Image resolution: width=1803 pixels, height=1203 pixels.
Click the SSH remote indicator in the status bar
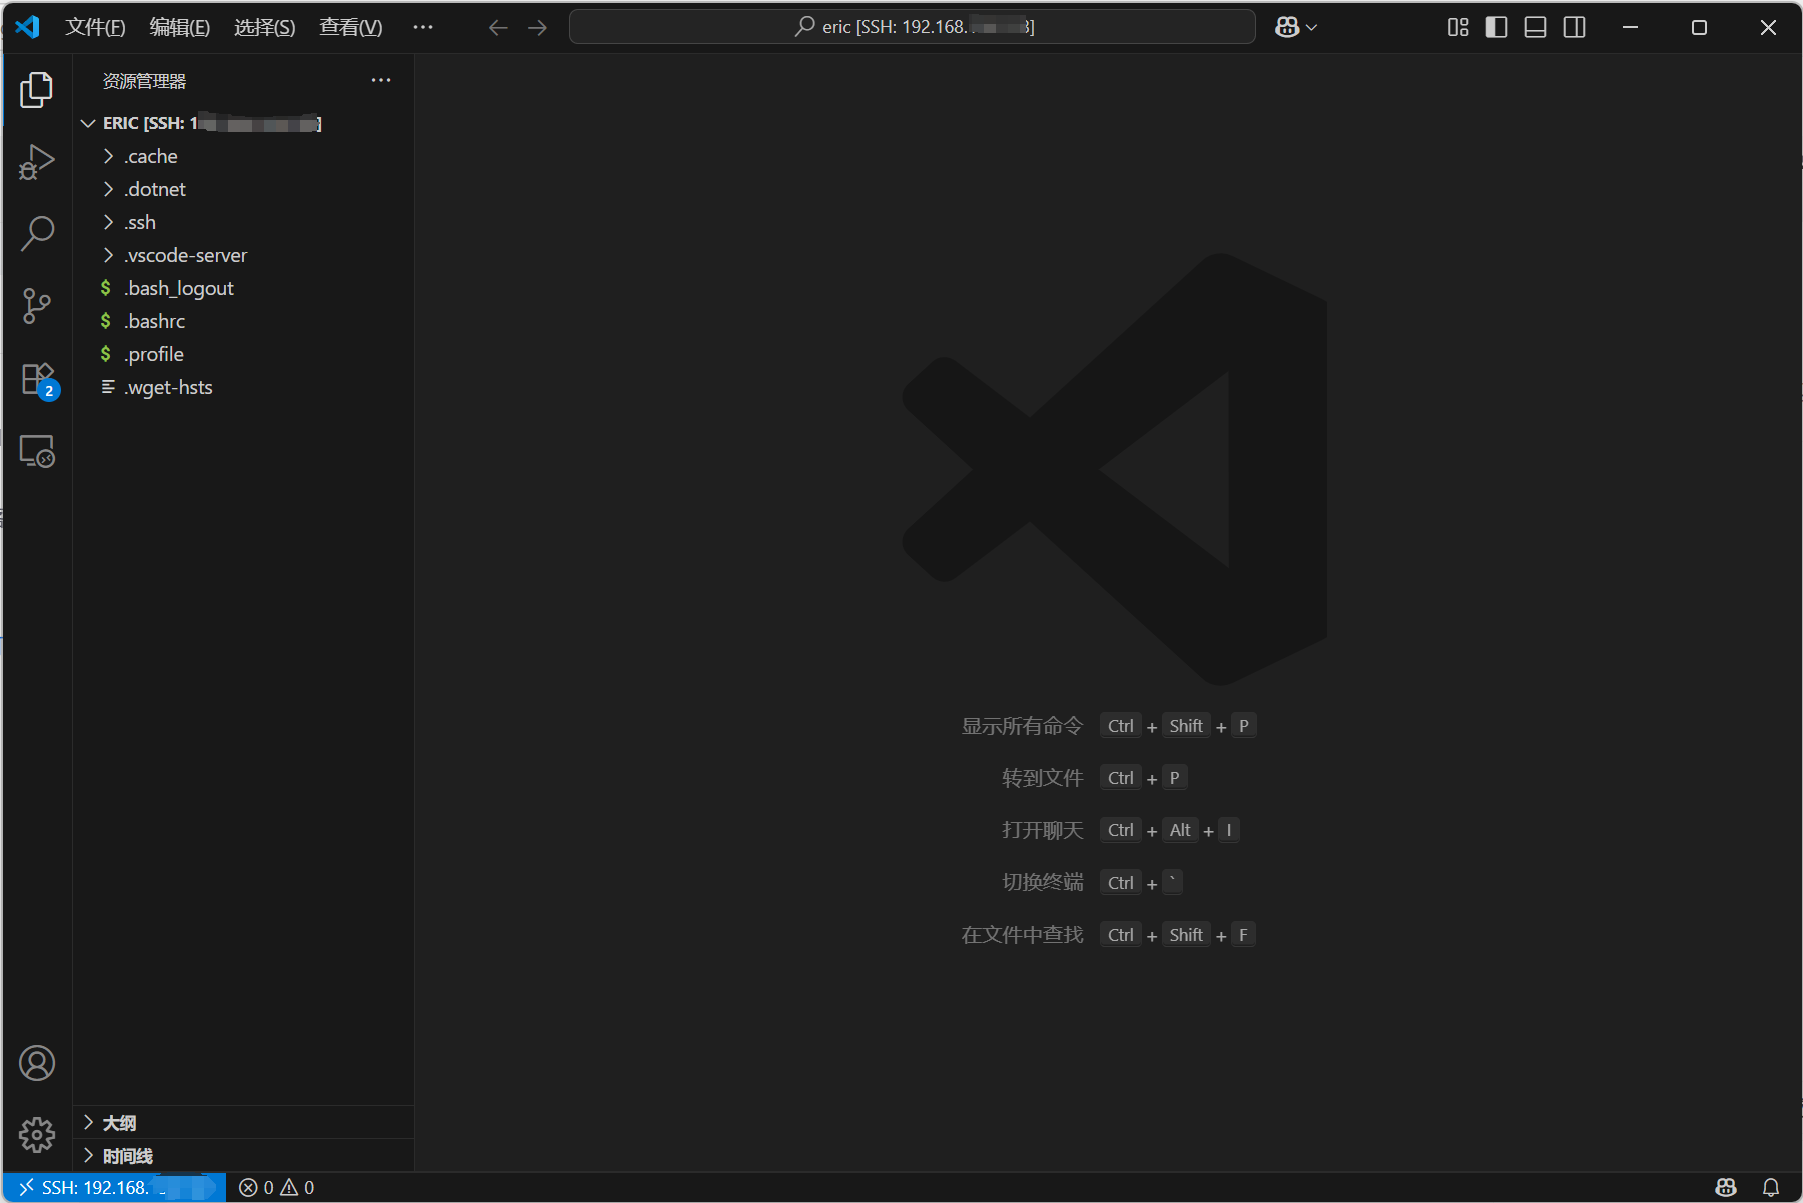click(113, 1187)
